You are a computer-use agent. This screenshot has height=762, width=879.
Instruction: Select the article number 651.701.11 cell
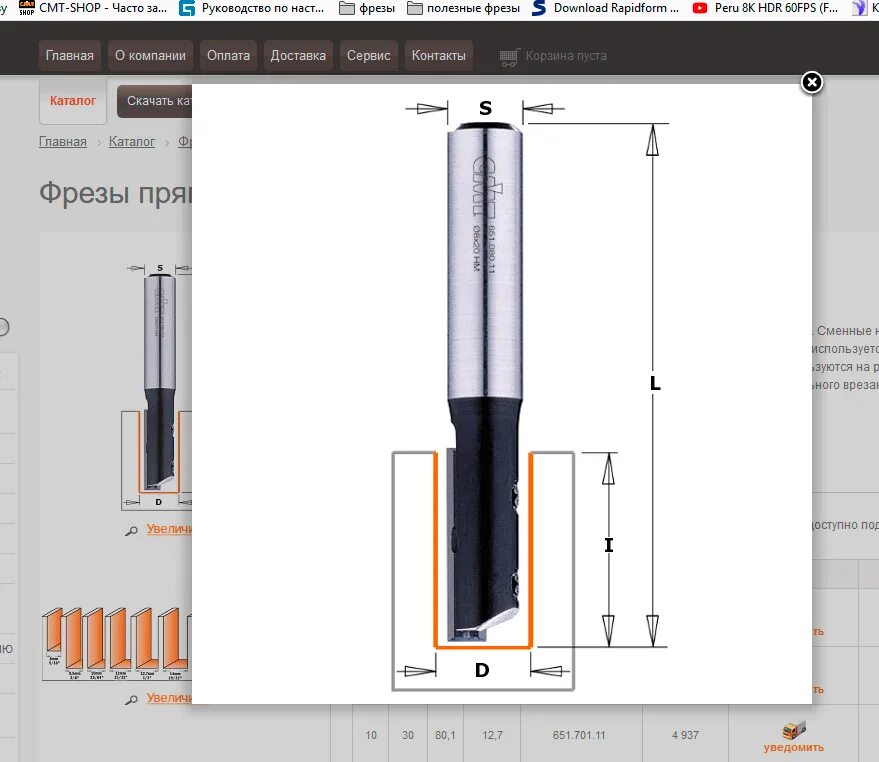(579, 735)
